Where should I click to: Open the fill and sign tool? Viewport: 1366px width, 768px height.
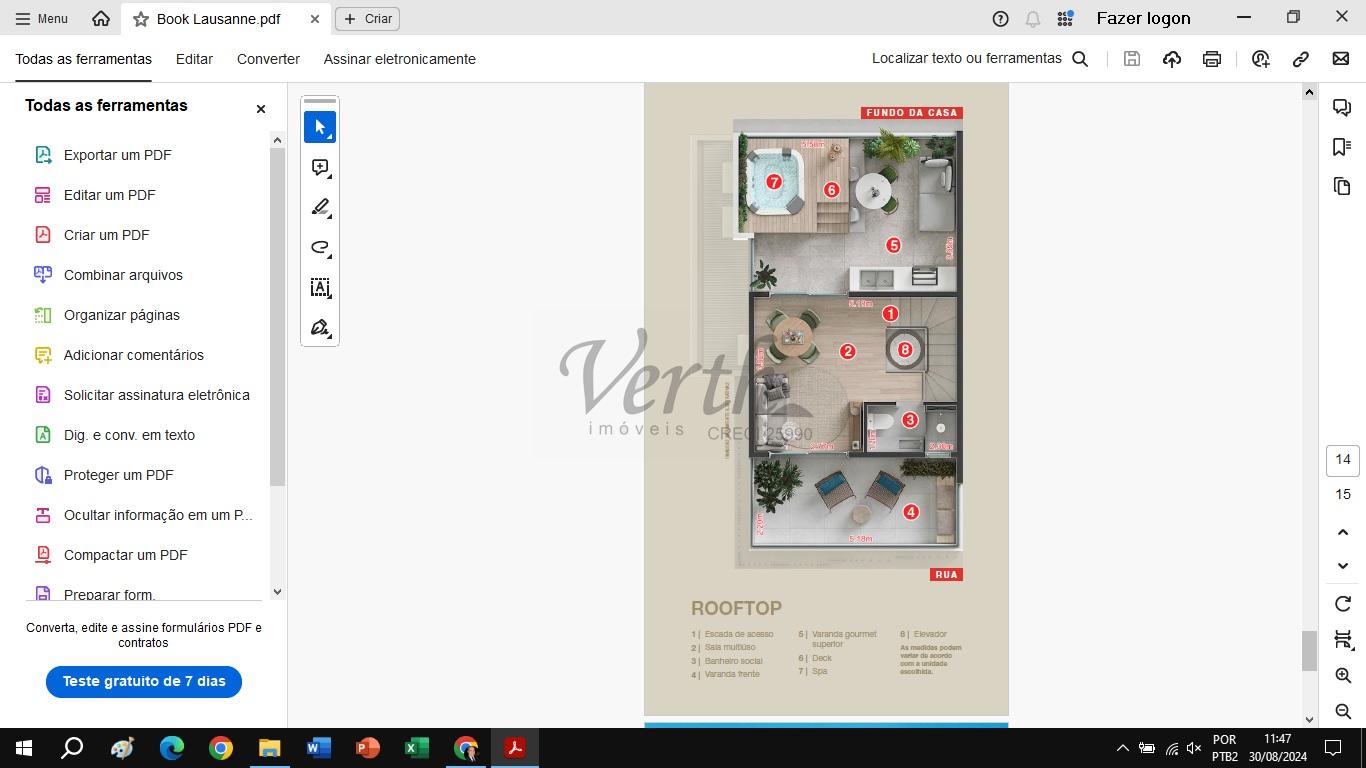(x=320, y=328)
